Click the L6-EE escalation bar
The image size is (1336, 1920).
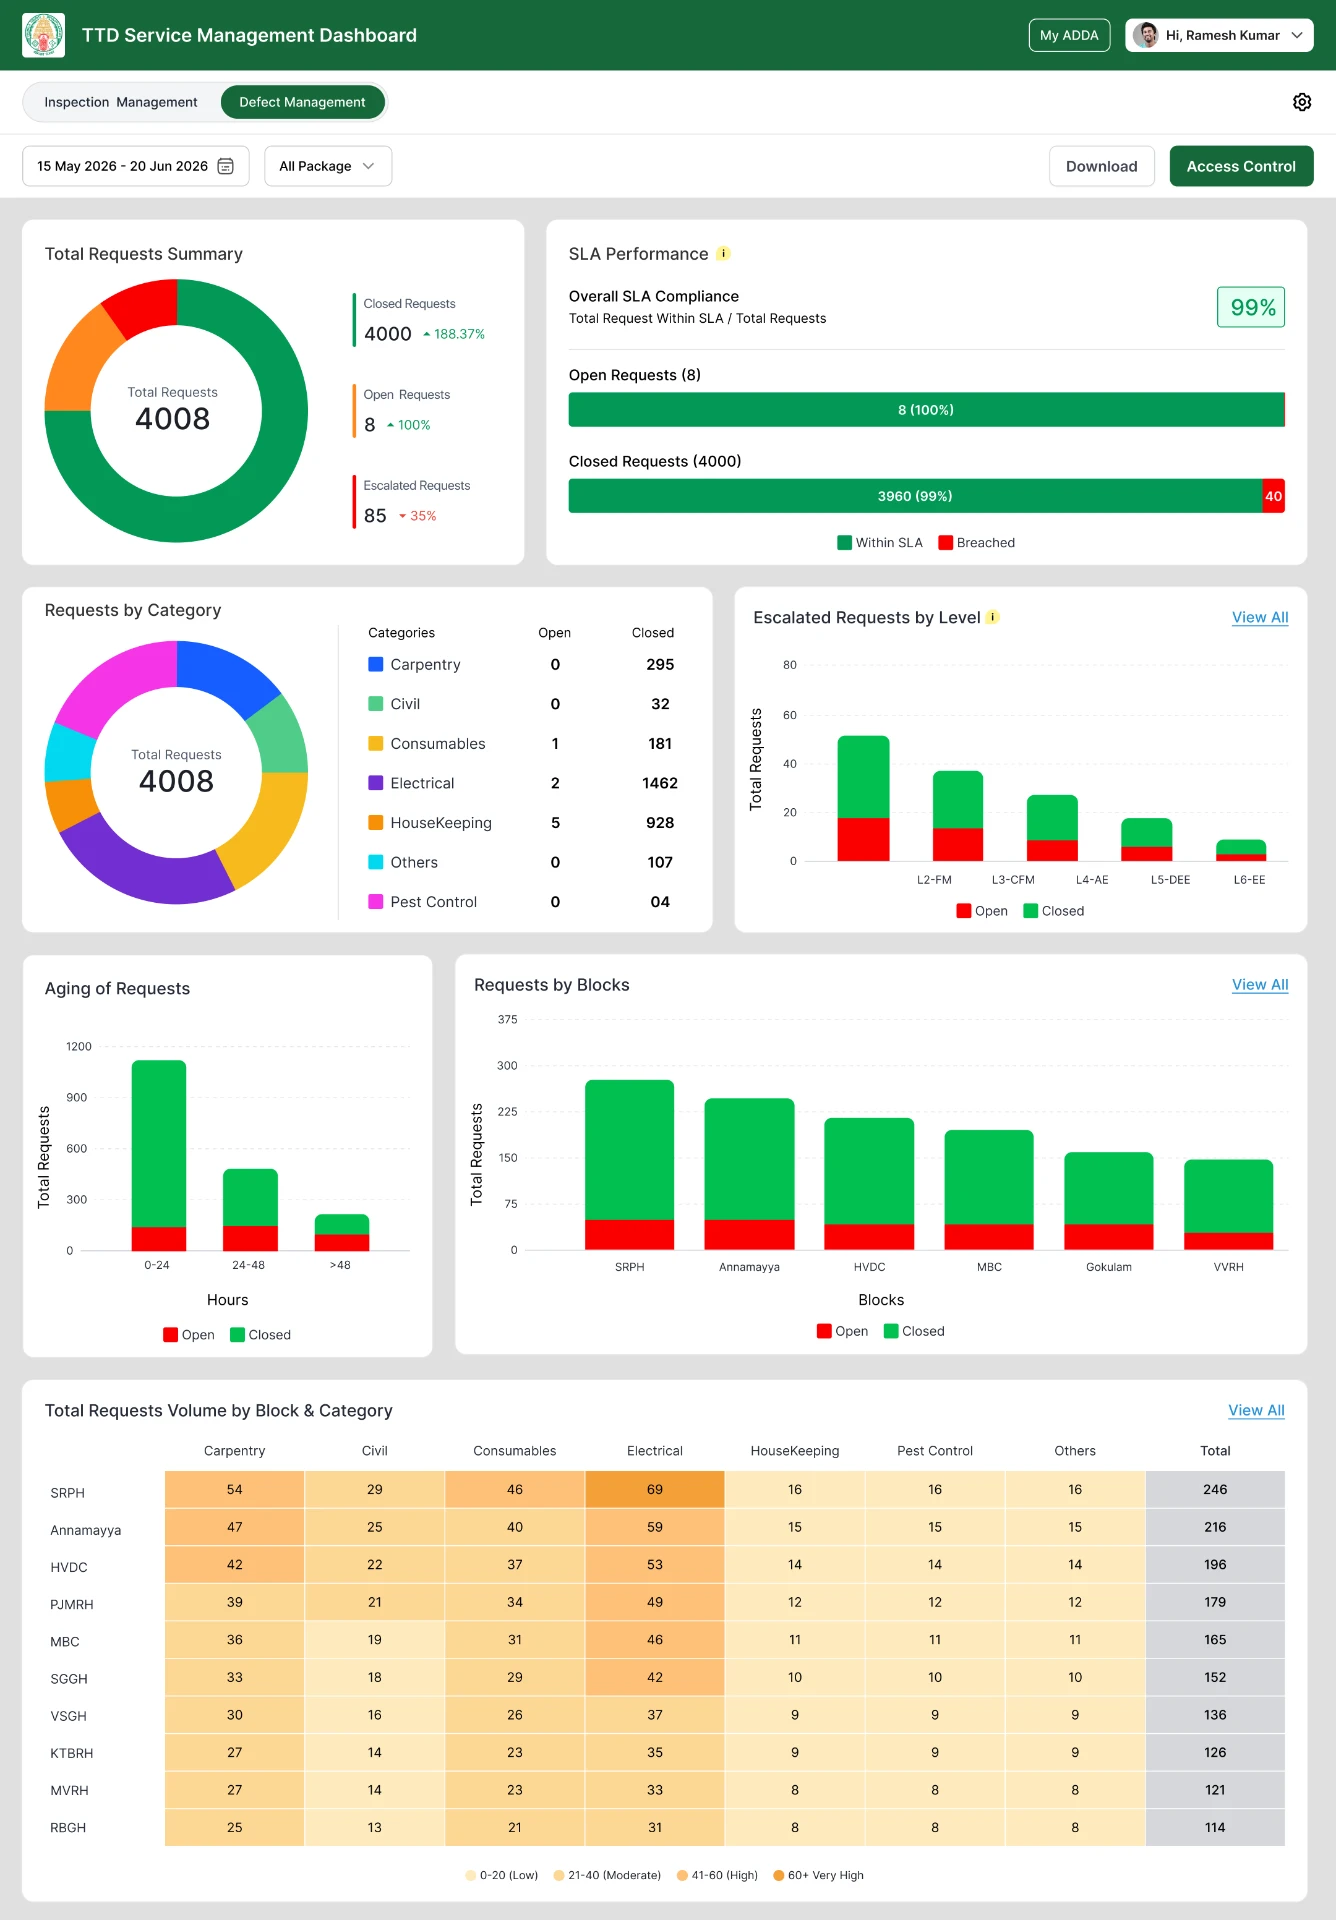point(1241,850)
